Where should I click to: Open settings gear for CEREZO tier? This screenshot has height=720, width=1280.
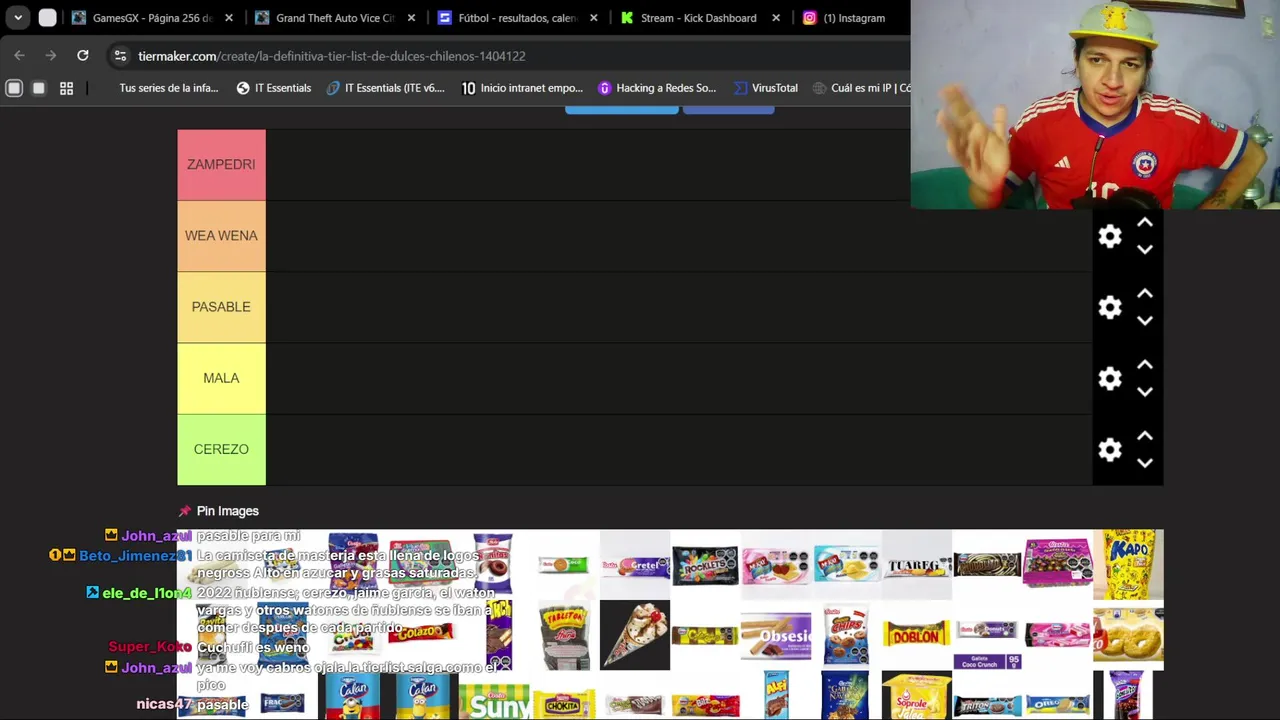pyautogui.click(x=1110, y=450)
